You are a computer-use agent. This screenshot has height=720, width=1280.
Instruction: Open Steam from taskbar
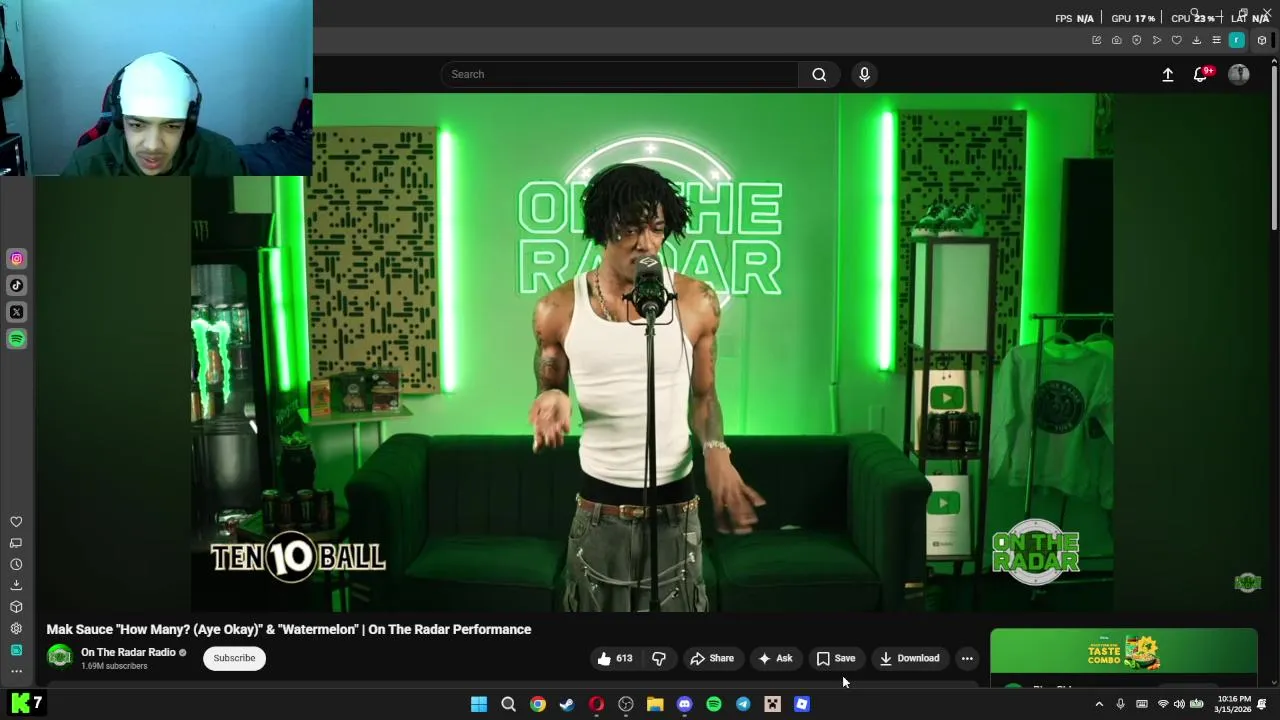567,704
